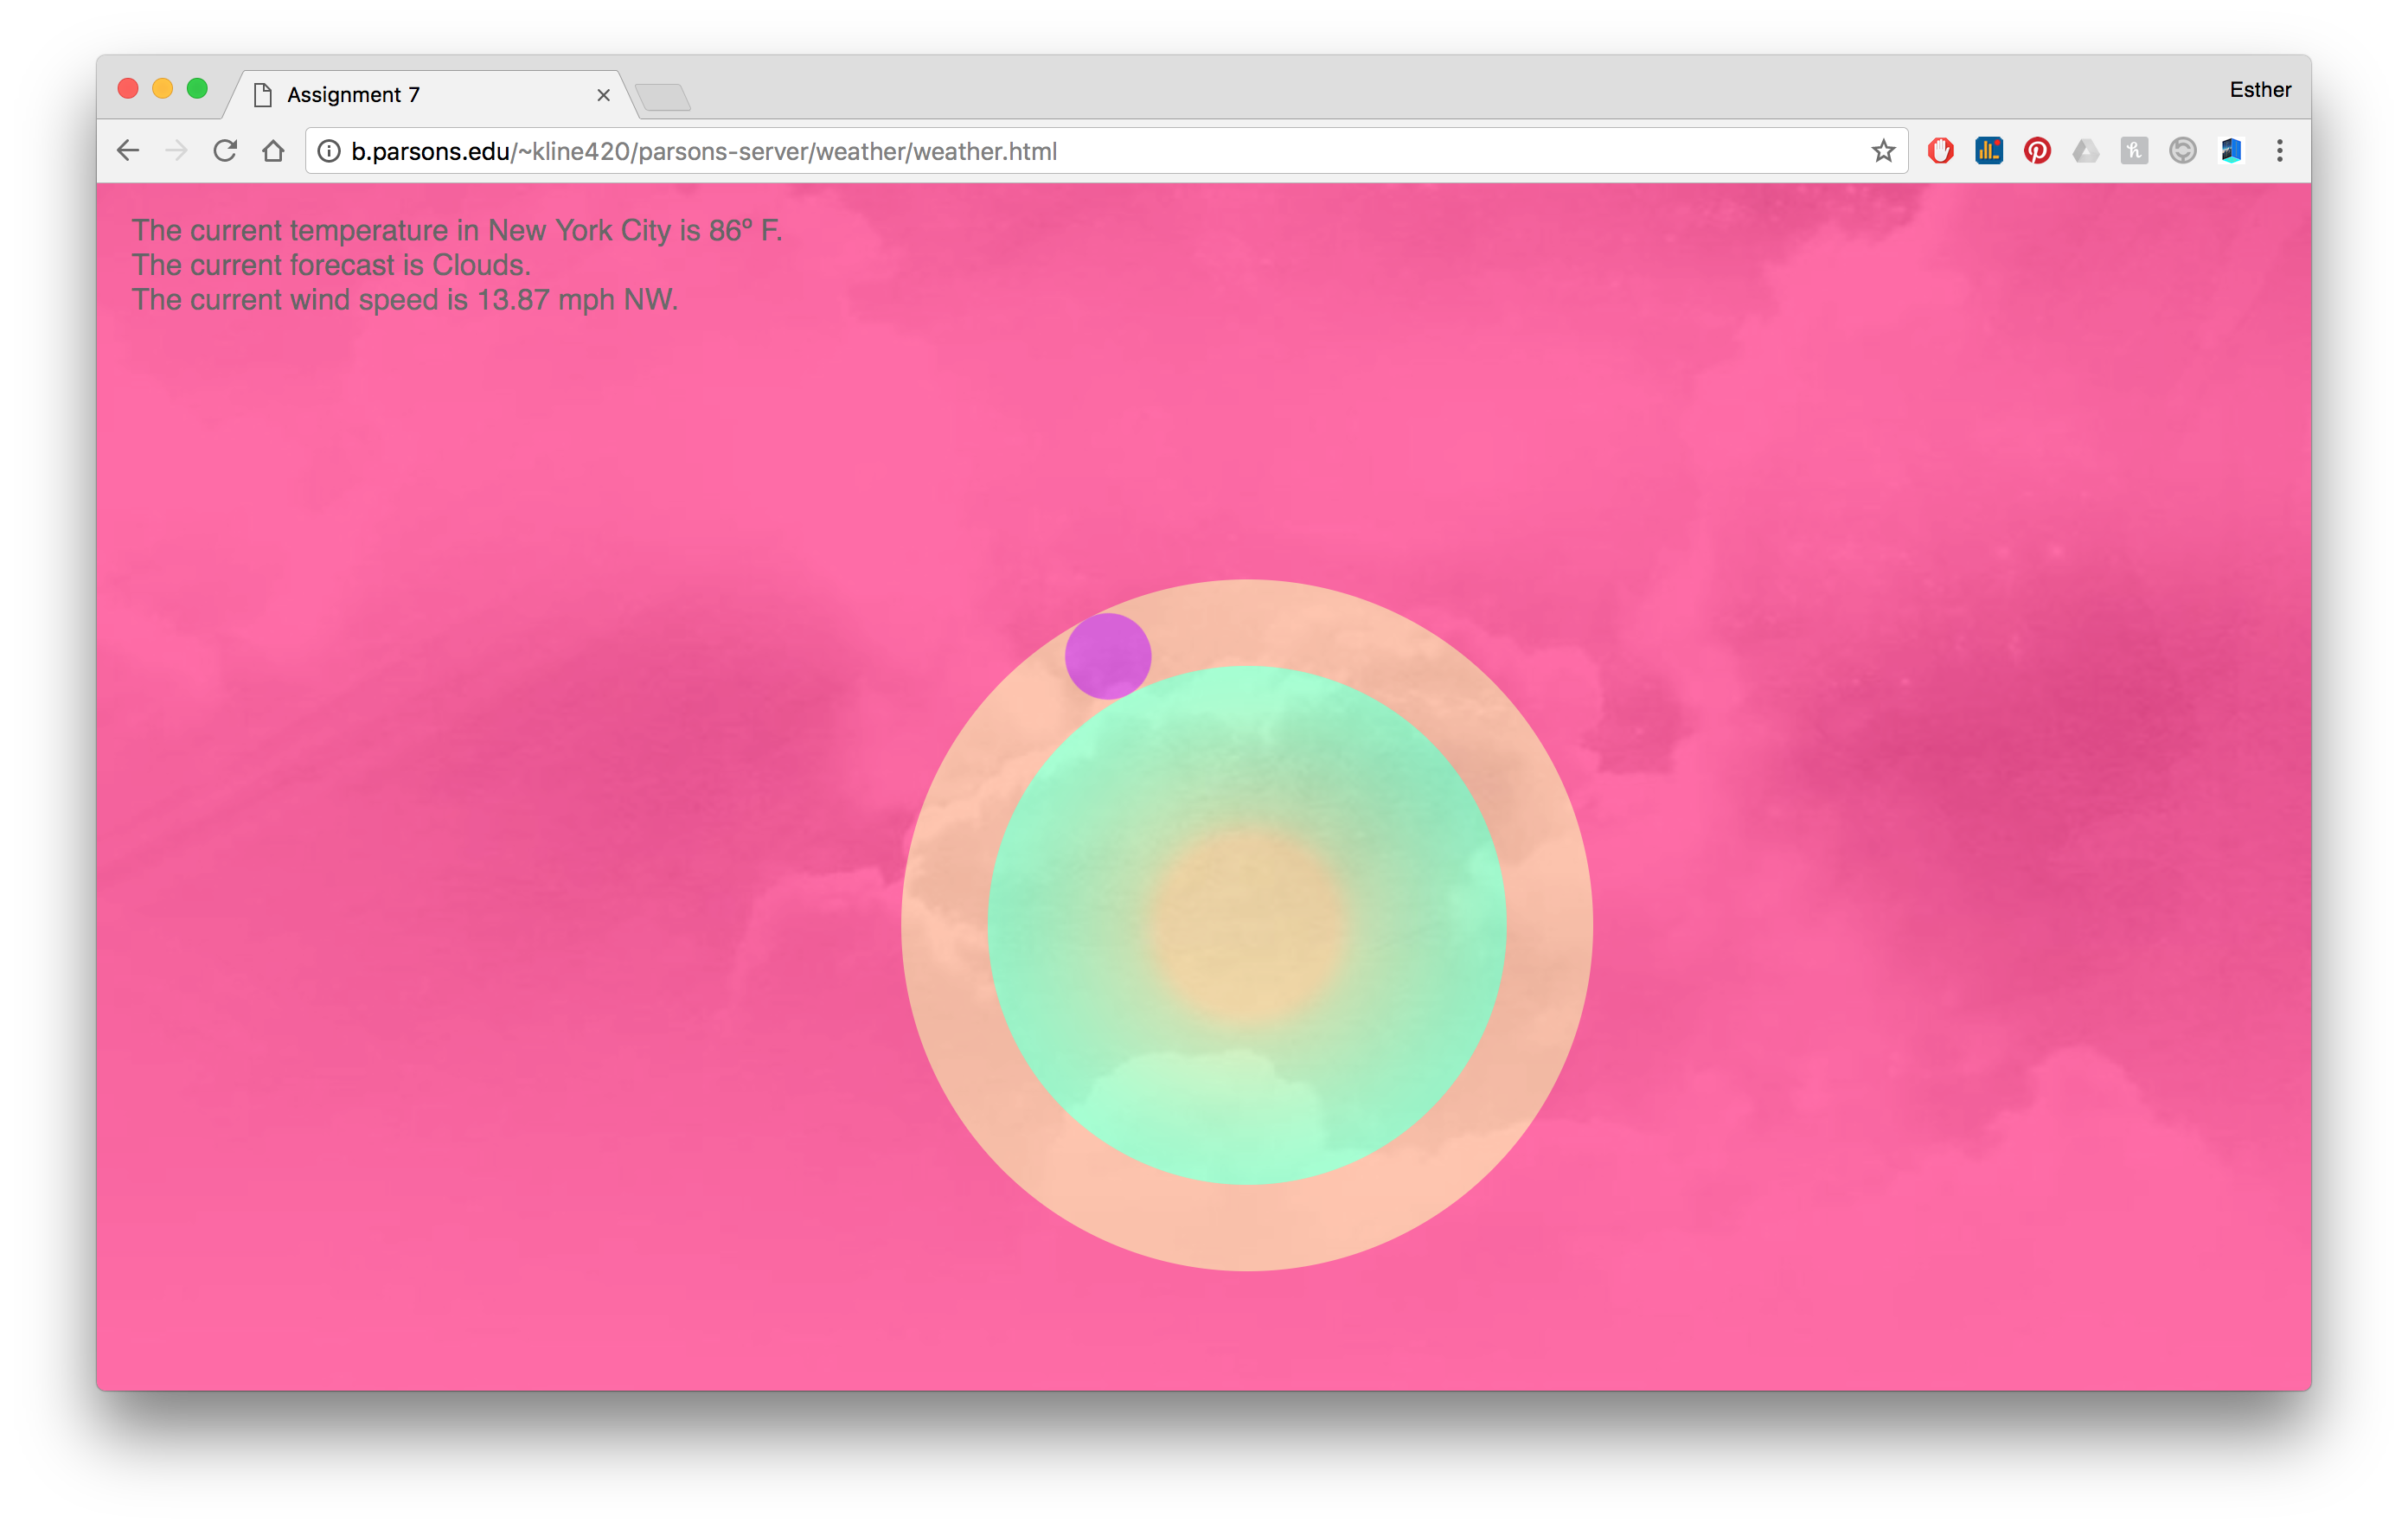
Task: Click the Pinterest extension button
Action: (x=2037, y=151)
